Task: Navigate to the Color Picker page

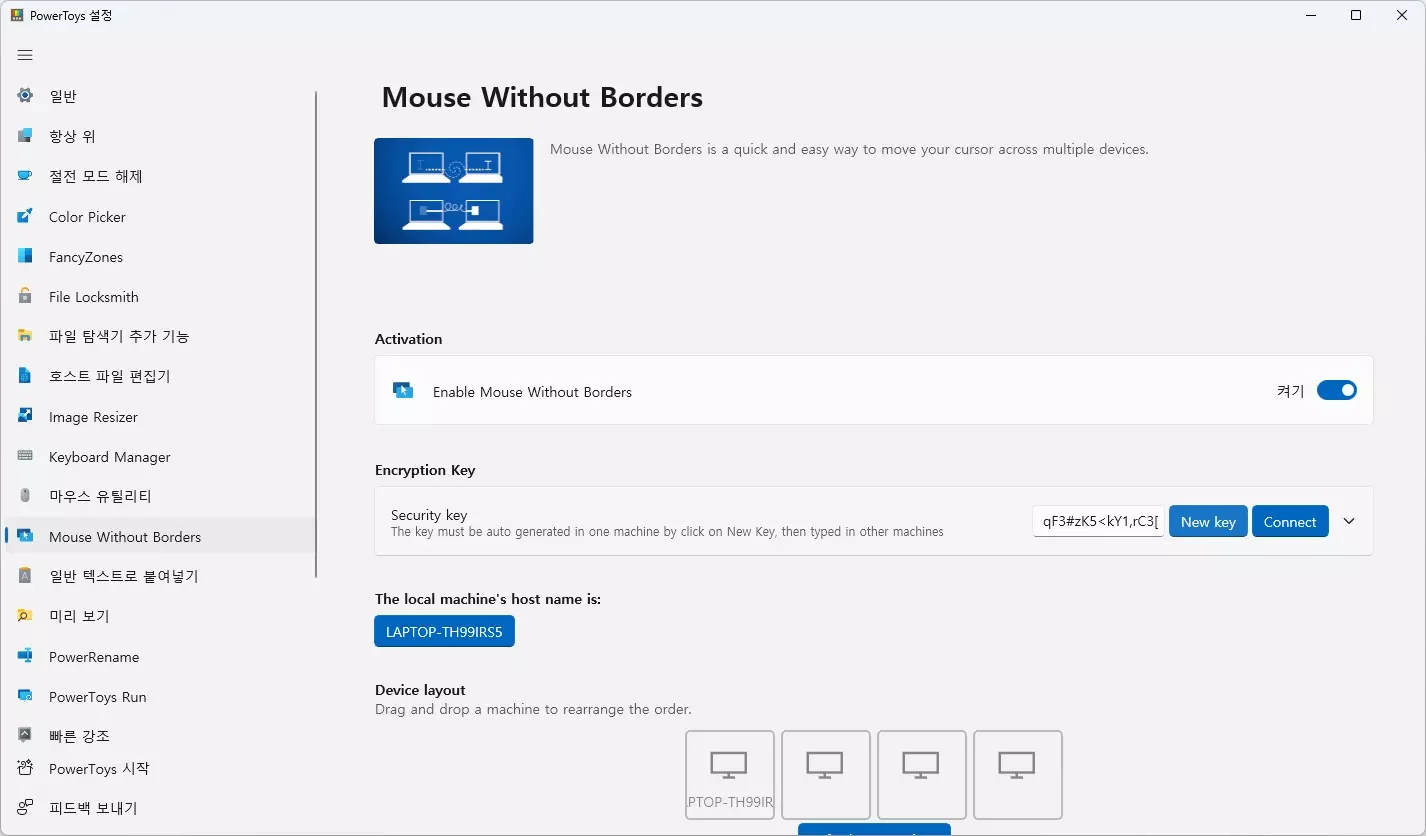Action: (160, 216)
